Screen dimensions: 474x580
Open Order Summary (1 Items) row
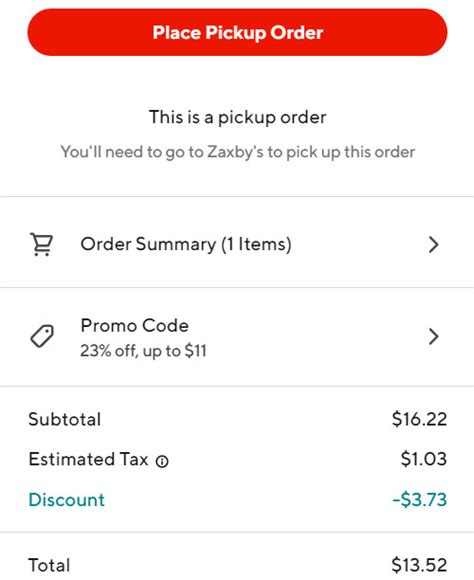point(237,243)
